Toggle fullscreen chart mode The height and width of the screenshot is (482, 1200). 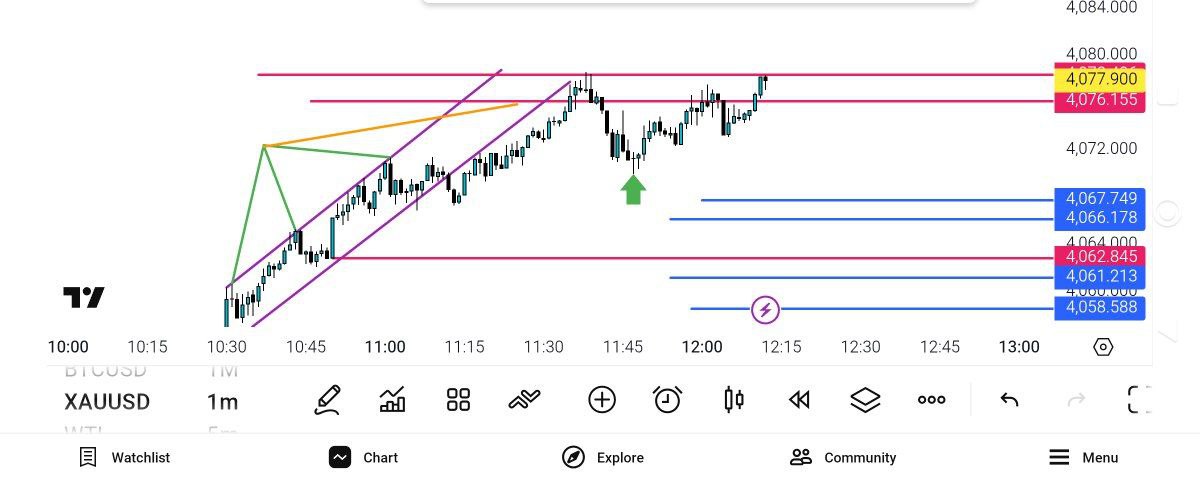click(x=1138, y=401)
